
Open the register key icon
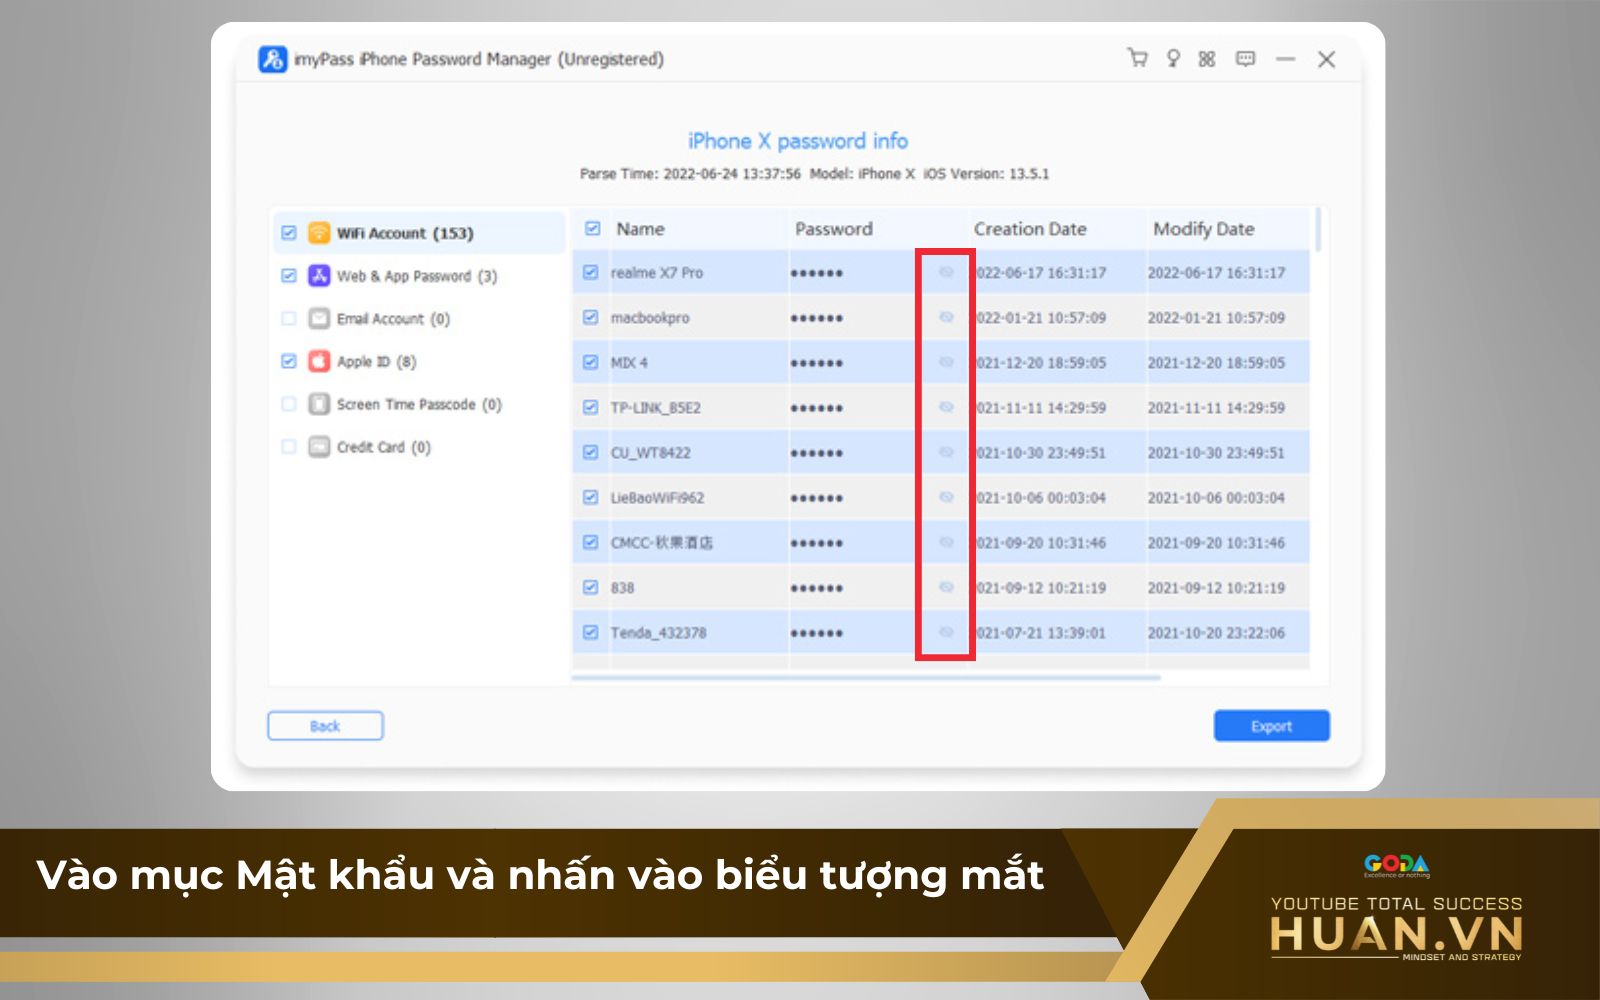click(x=1173, y=58)
